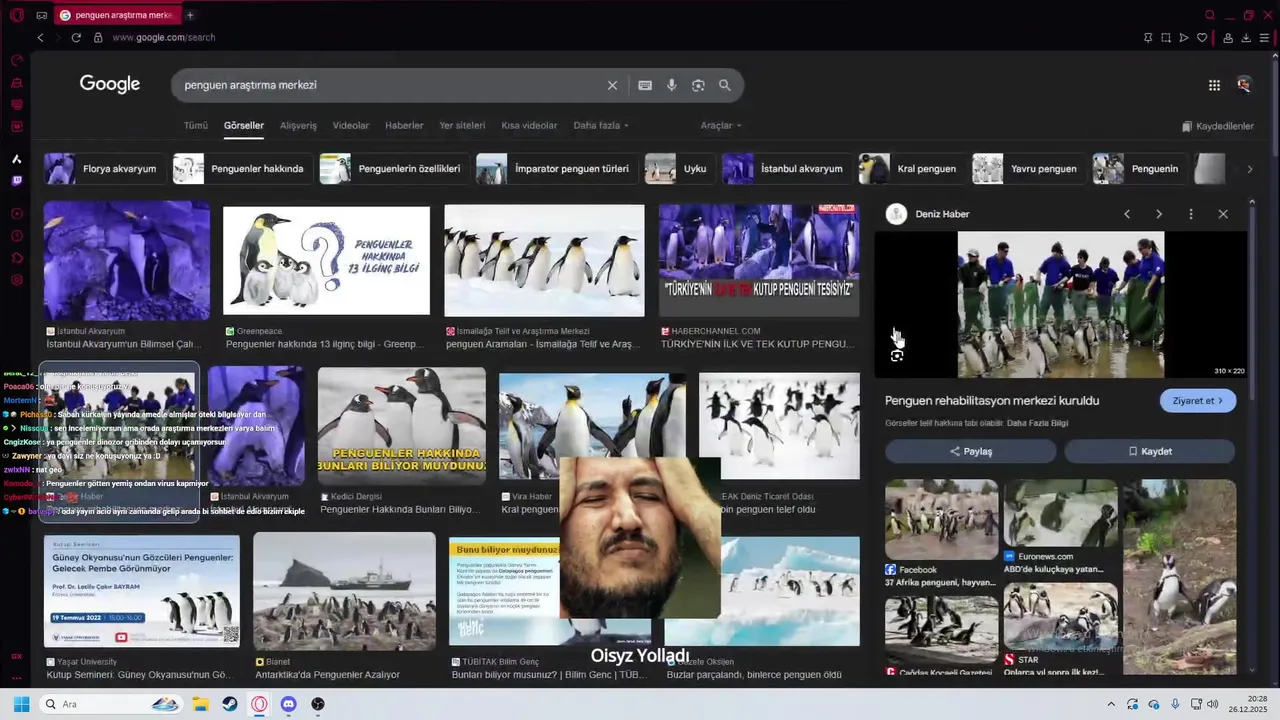Open Yaşar University seminar thumbnail
The image size is (1280, 720).
point(142,591)
